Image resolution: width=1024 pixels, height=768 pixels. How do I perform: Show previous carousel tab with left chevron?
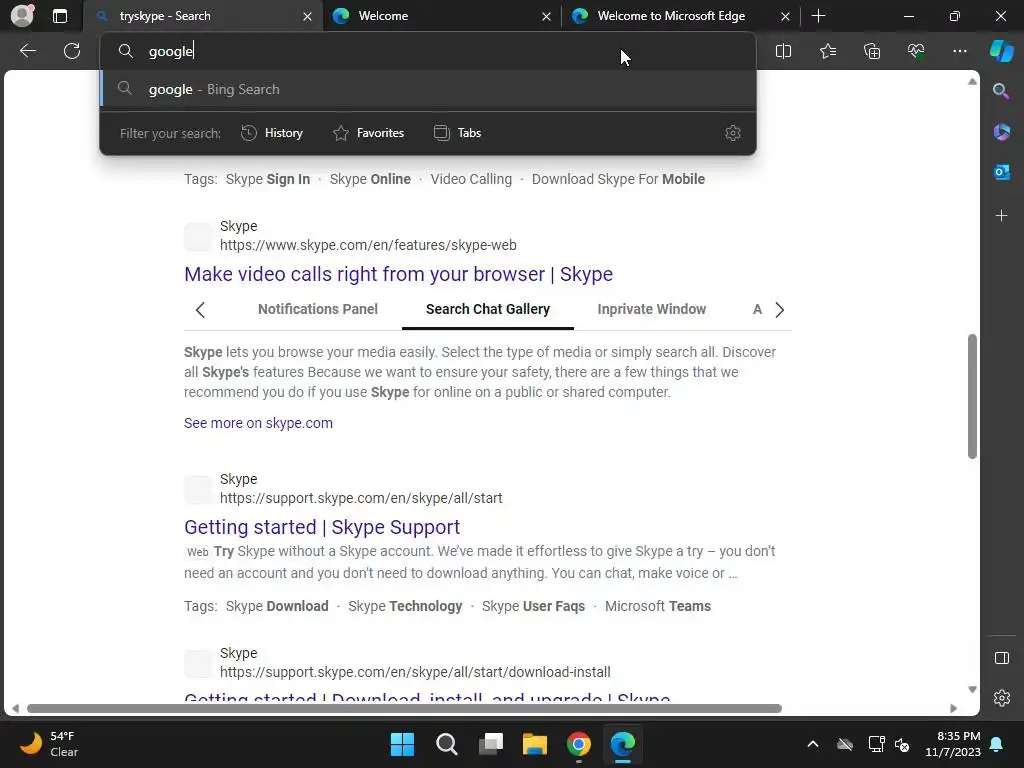200,310
